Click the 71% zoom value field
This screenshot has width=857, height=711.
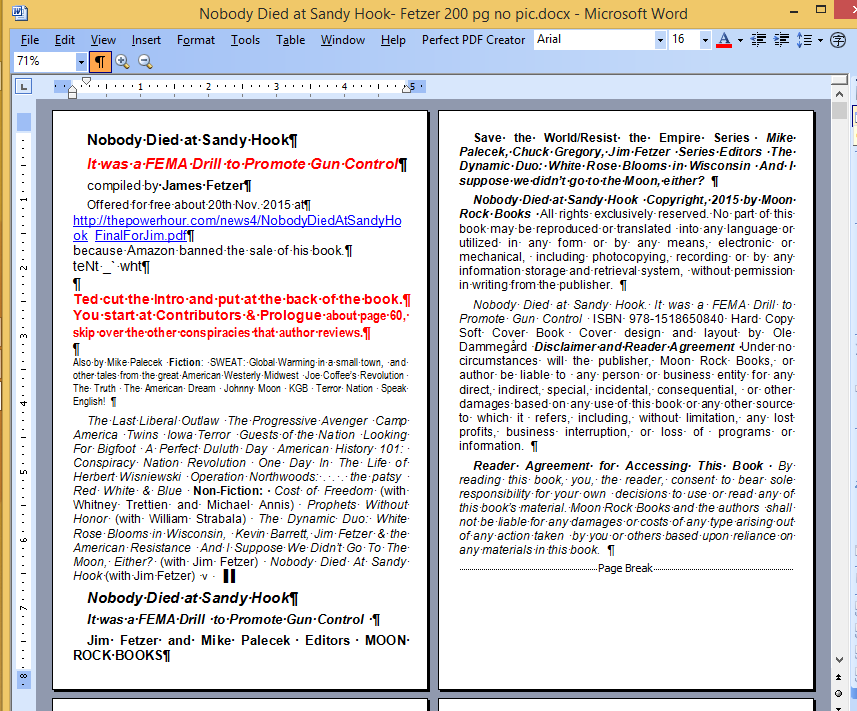point(45,61)
